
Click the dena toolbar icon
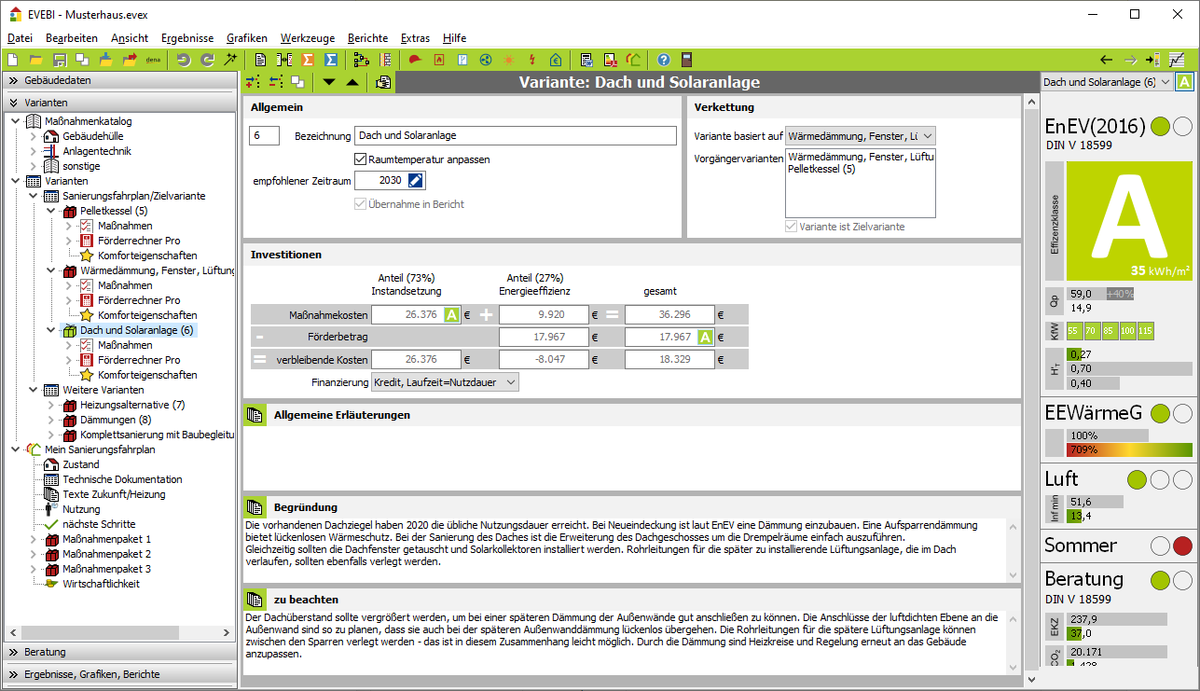[153, 60]
